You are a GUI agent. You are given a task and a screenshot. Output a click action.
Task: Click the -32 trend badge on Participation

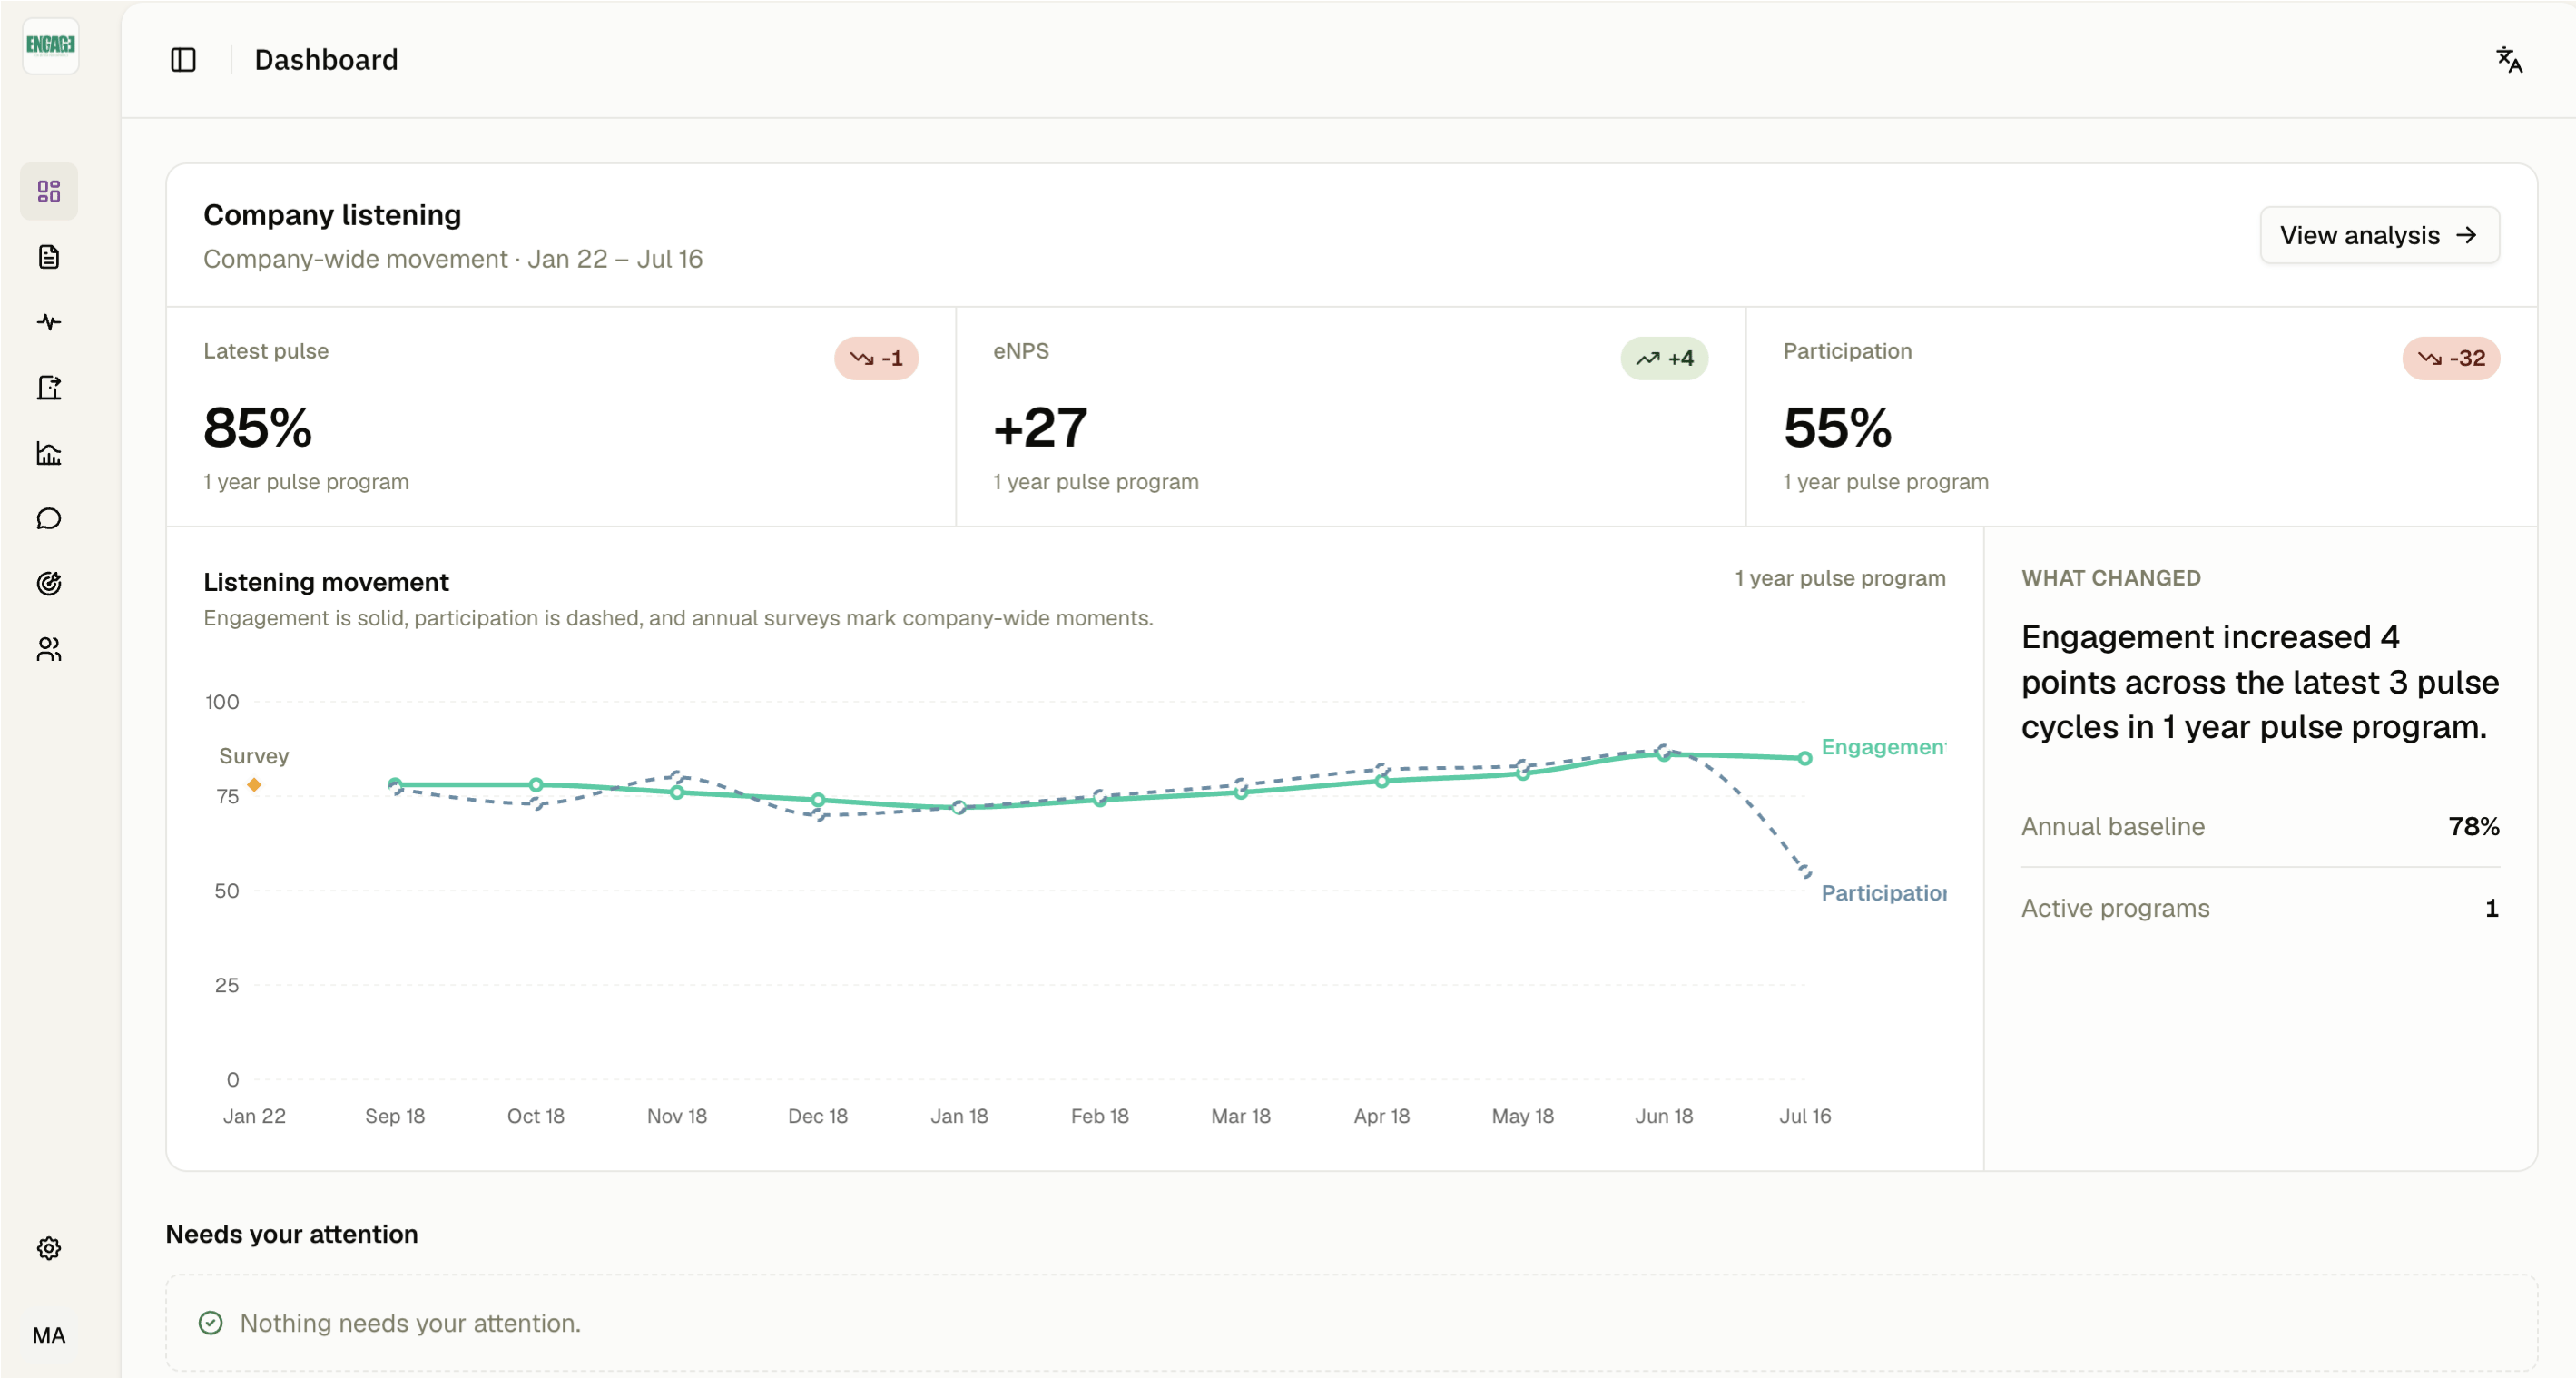(x=2451, y=358)
